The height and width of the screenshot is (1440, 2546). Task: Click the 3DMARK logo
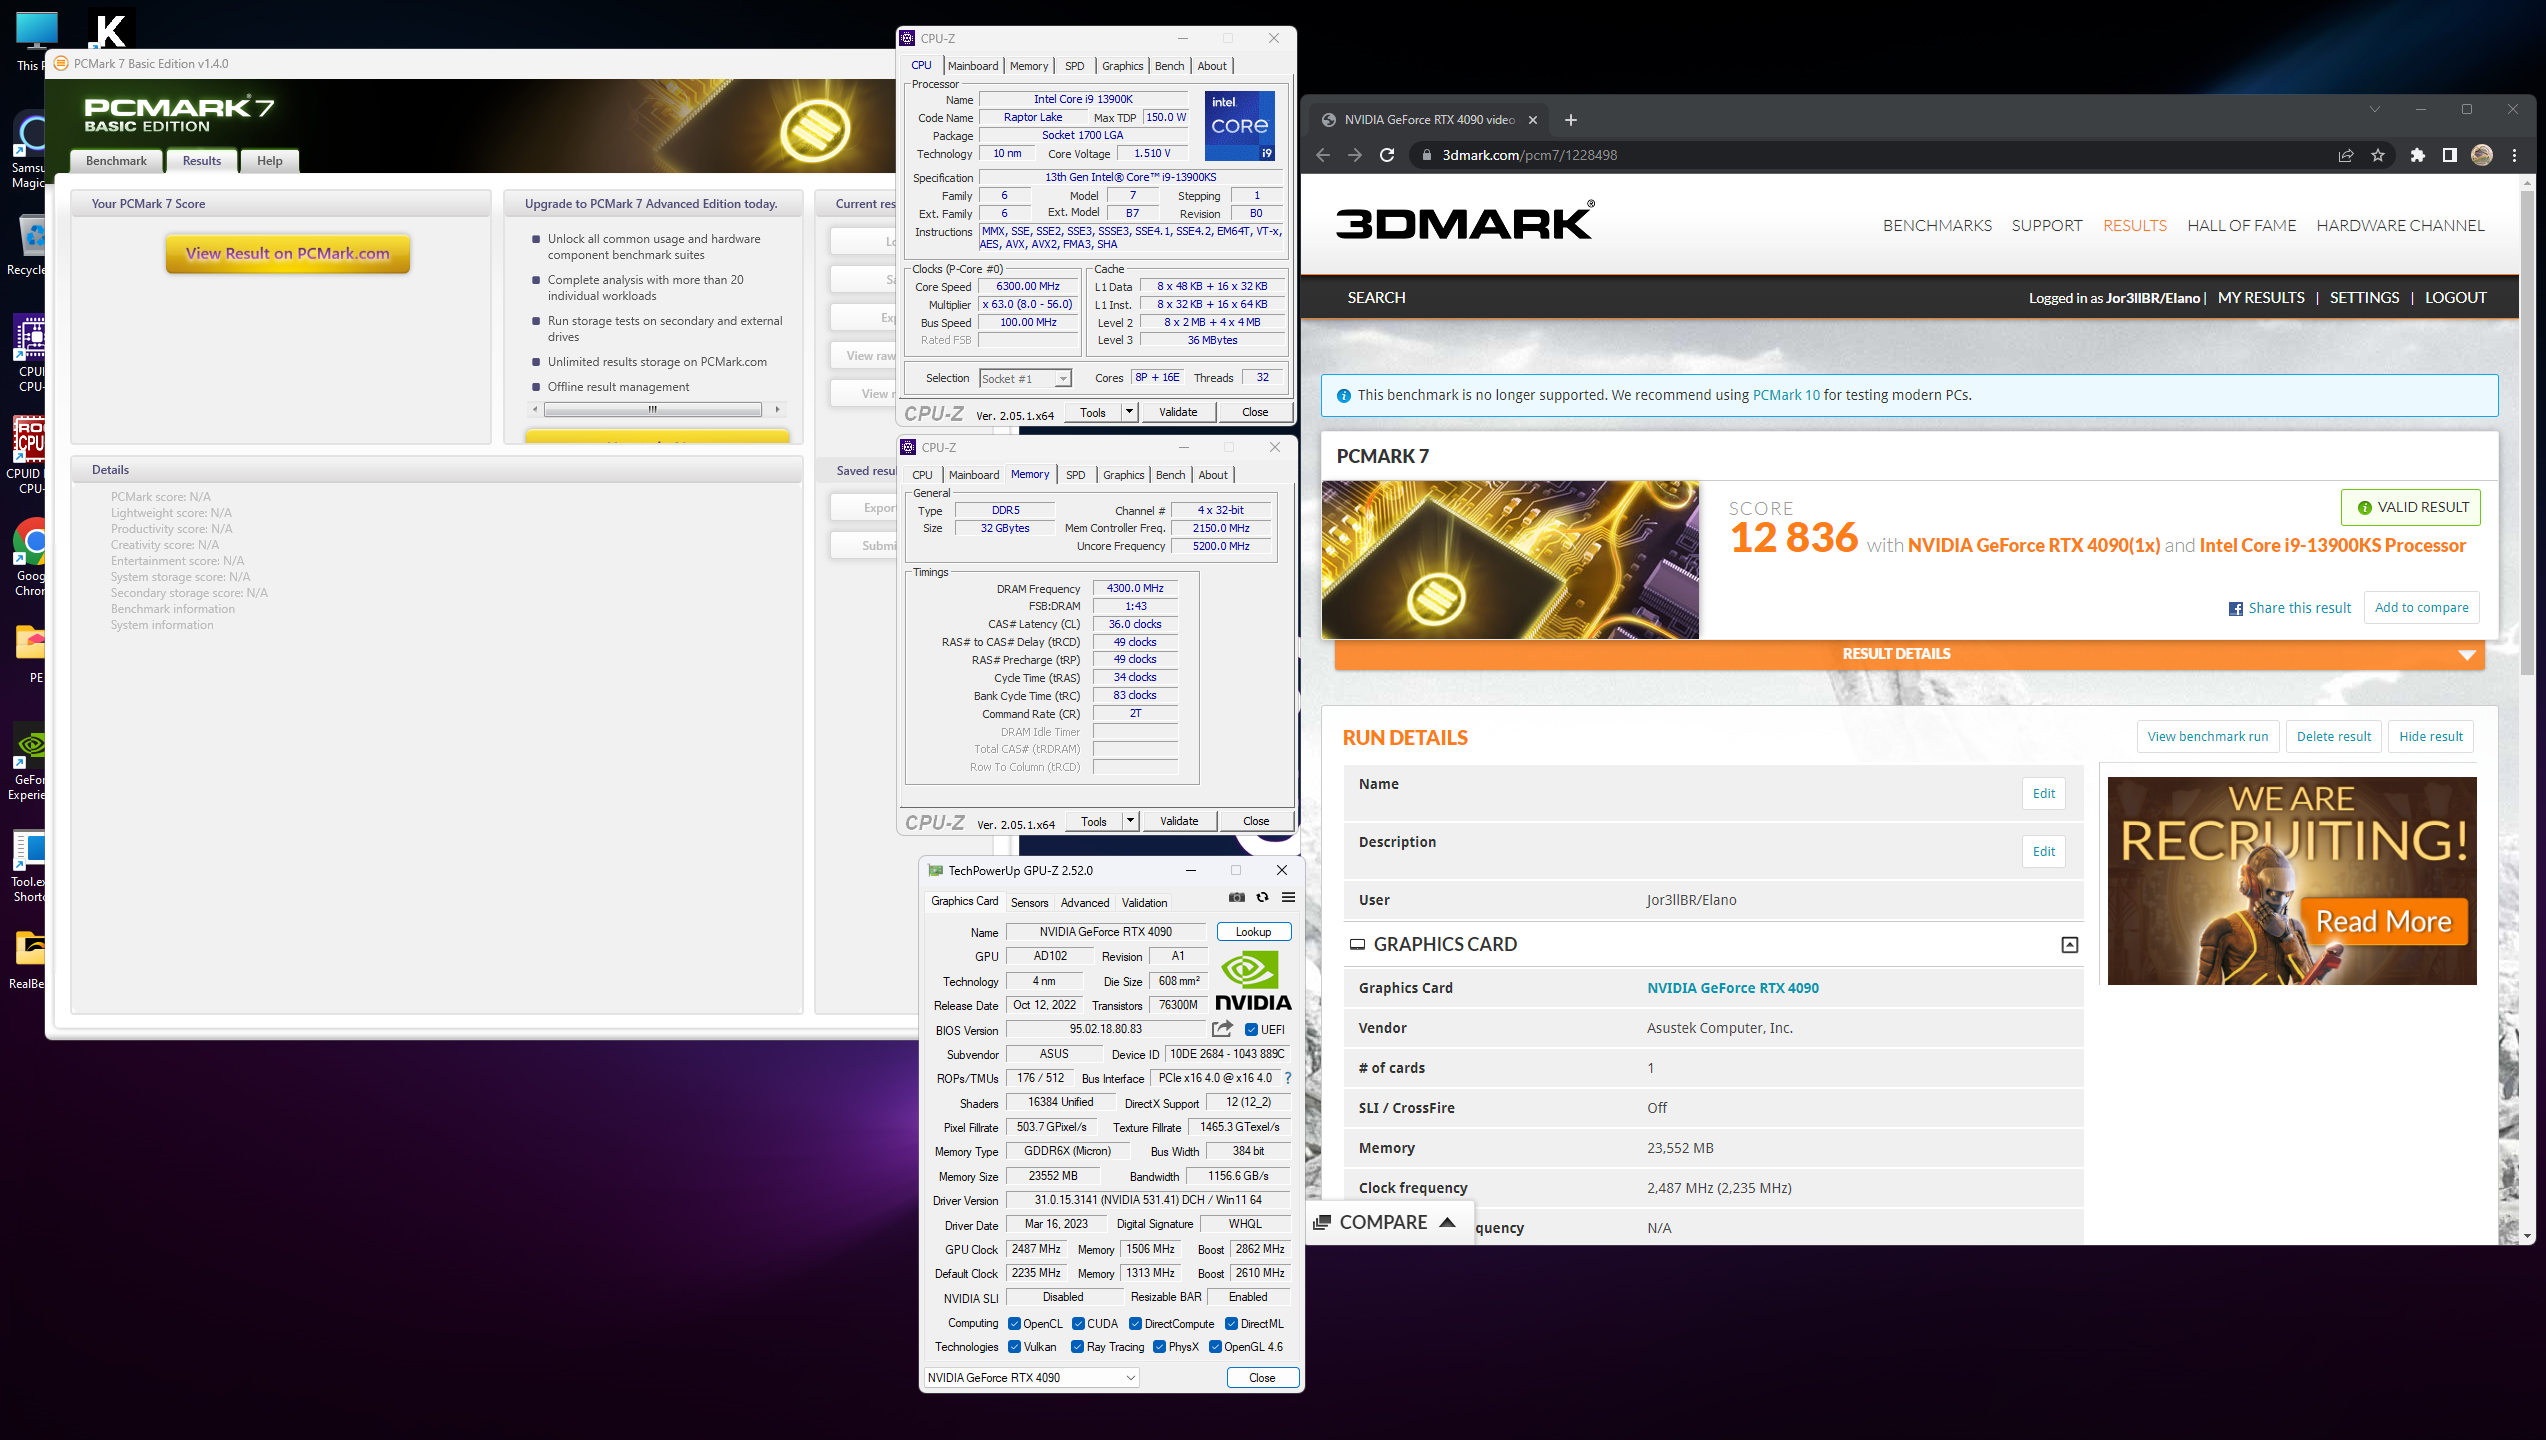coord(1465,222)
